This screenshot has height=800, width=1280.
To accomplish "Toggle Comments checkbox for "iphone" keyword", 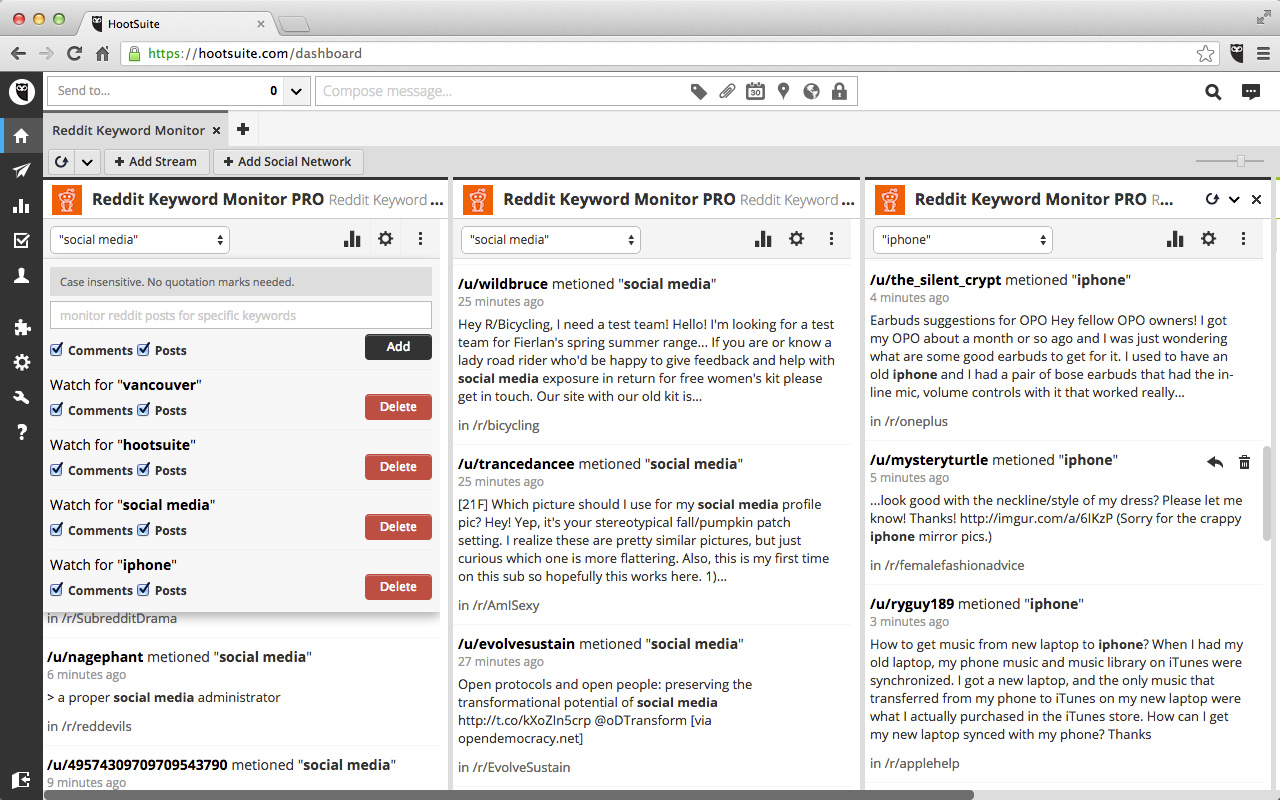I will [x=57, y=590].
